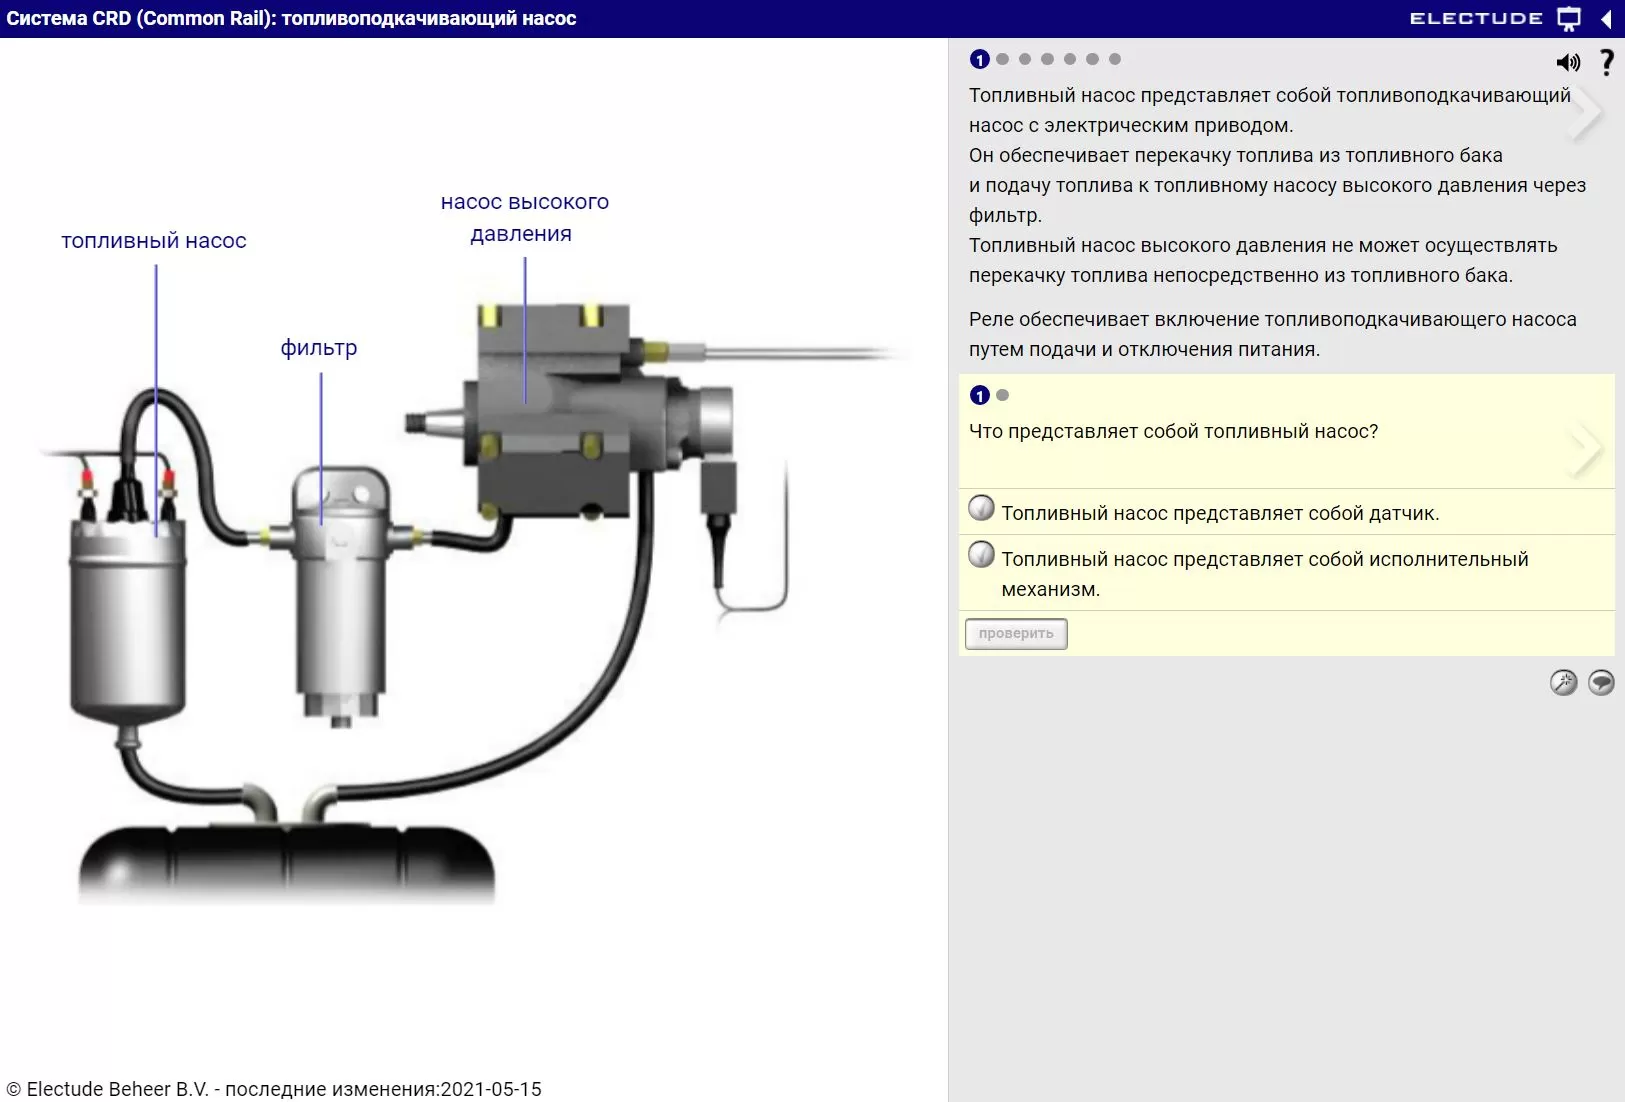Open help via question mark icon
The width and height of the screenshot is (1625, 1102).
(1606, 62)
